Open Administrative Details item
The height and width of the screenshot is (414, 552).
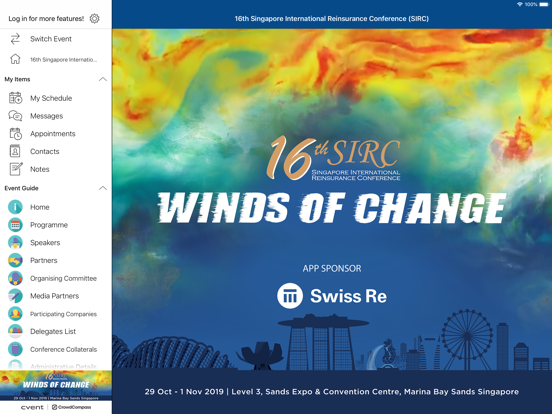(63, 366)
